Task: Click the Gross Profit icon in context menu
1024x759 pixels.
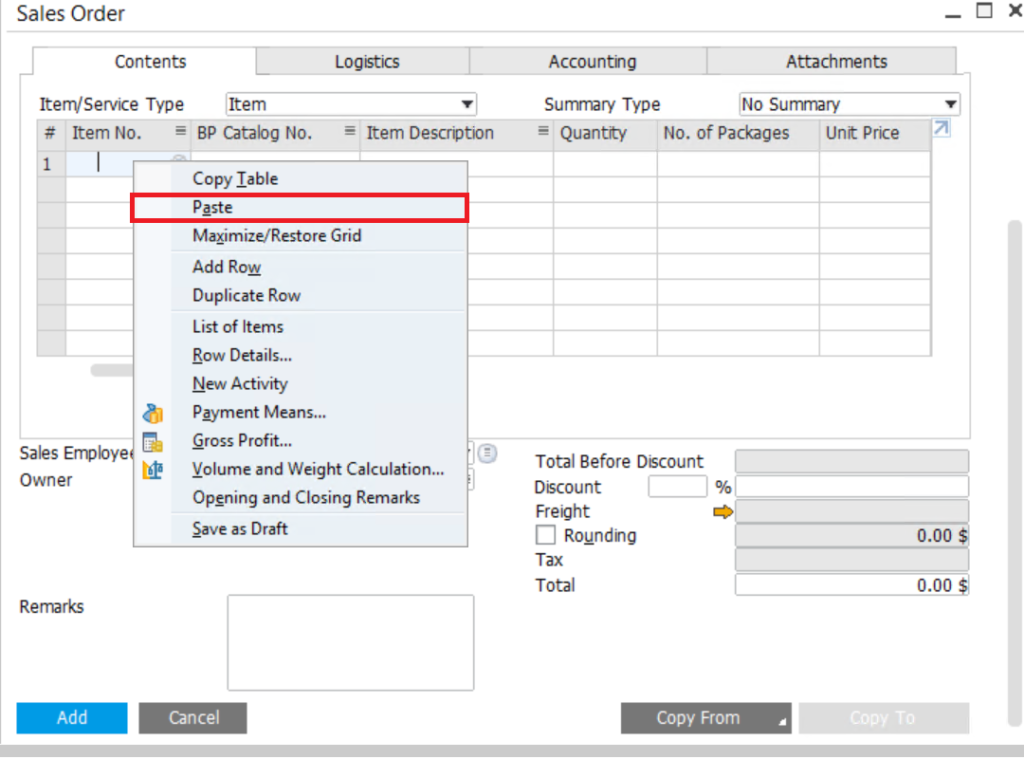Action: click(152, 440)
